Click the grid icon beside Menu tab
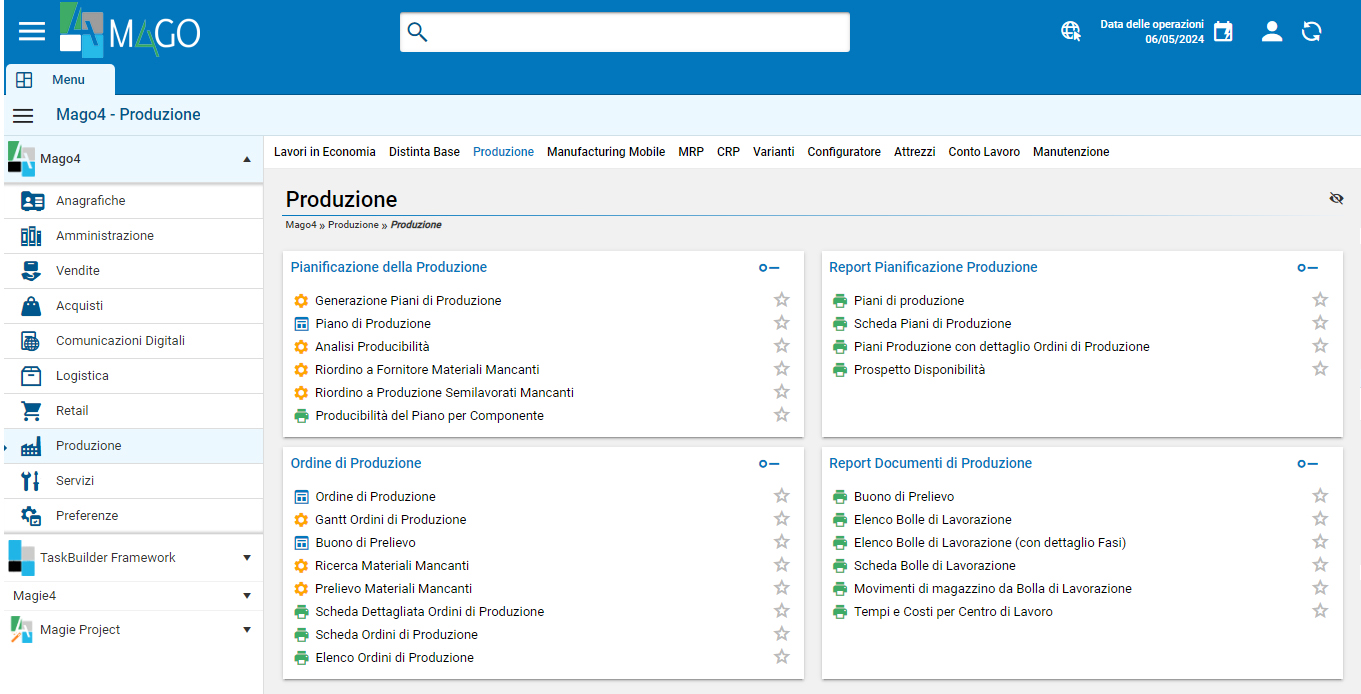1361x694 pixels. tap(25, 80)
